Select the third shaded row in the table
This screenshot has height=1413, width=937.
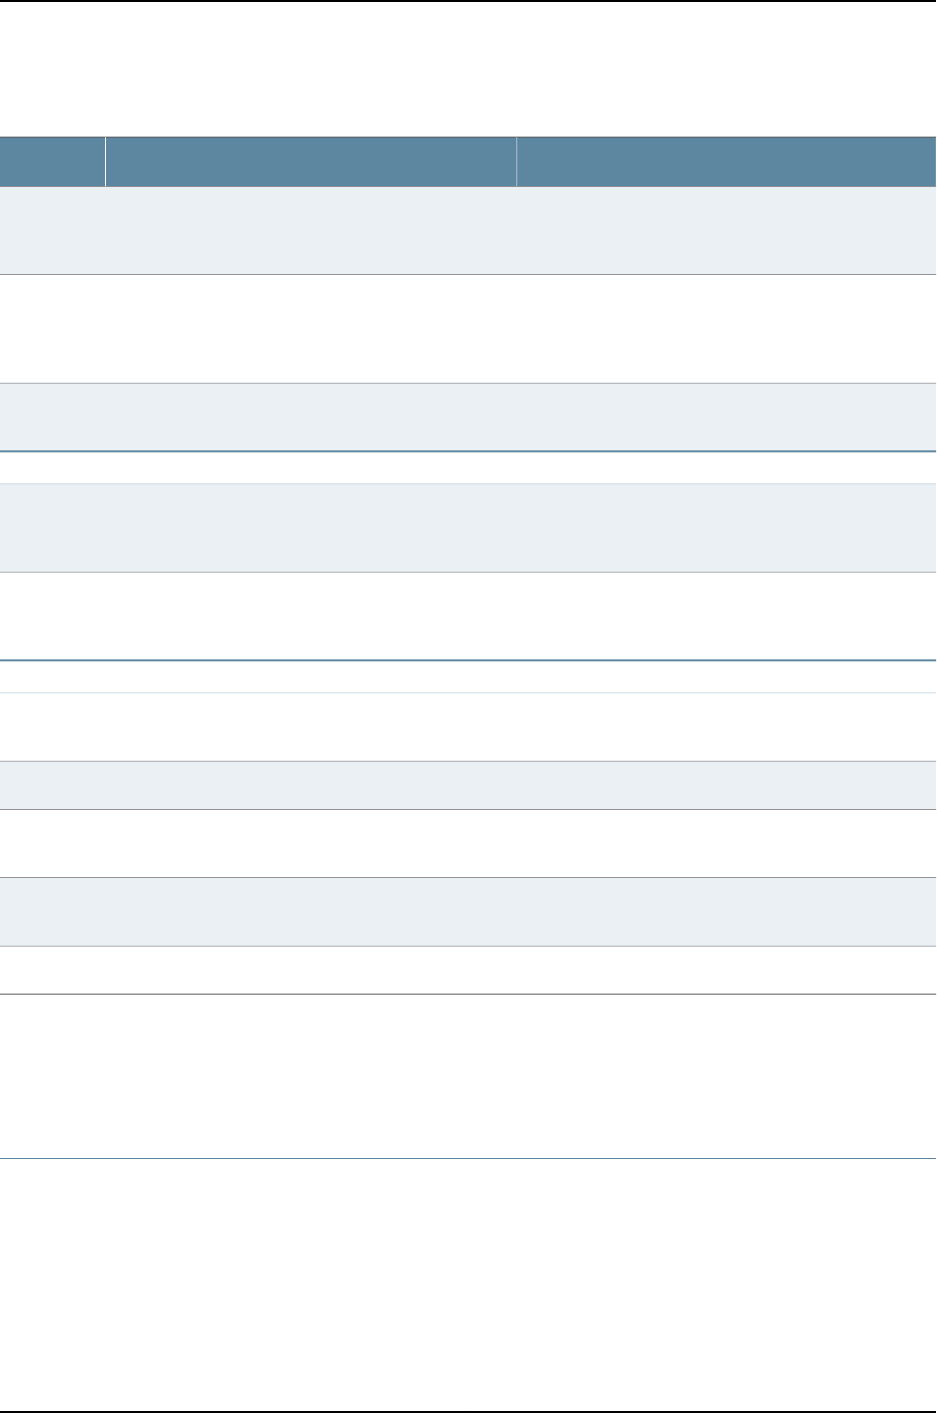(468, 528)
